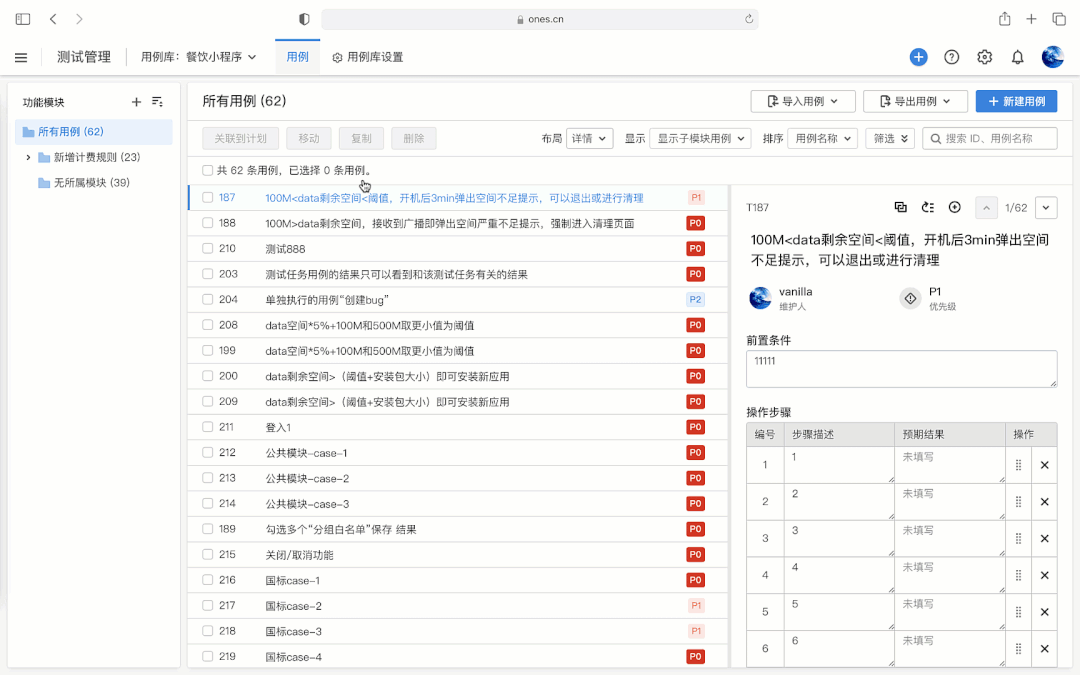Click the 前置条件 text area
Screen dimensions: 1080x675
902,368
